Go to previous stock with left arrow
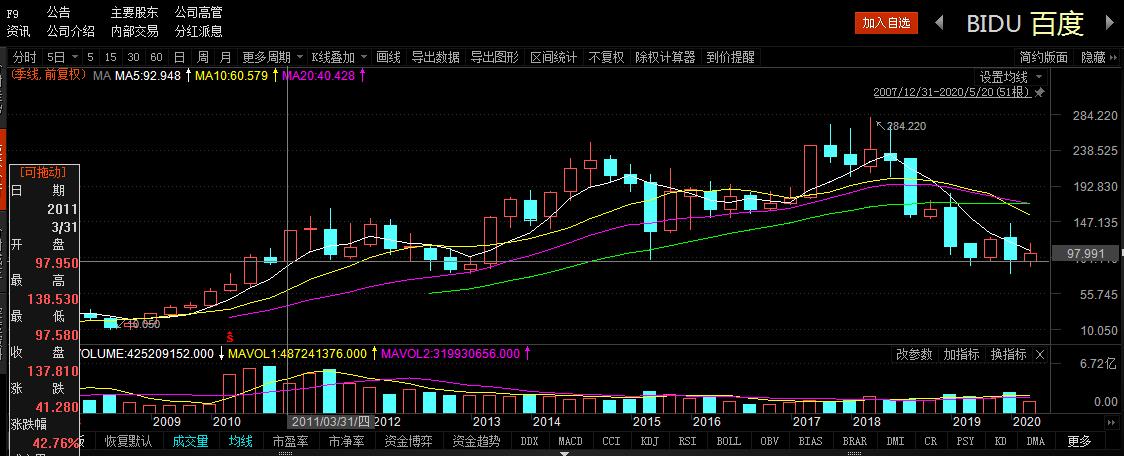 939,23
